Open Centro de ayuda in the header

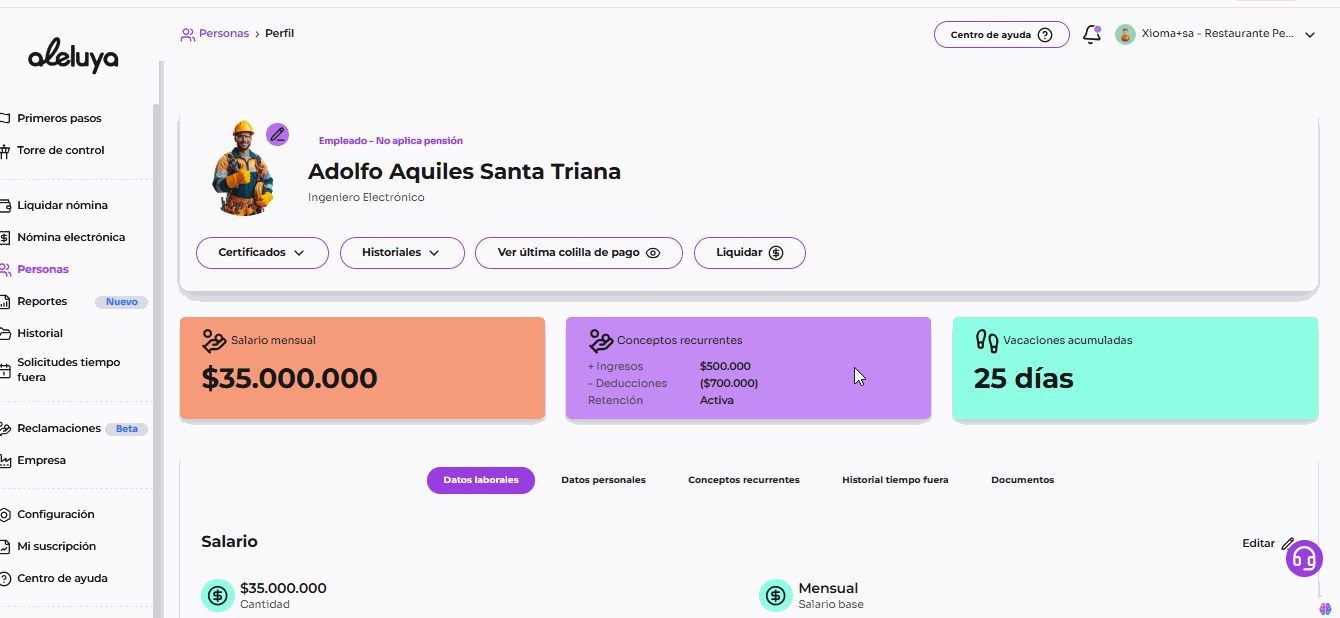1001,35
